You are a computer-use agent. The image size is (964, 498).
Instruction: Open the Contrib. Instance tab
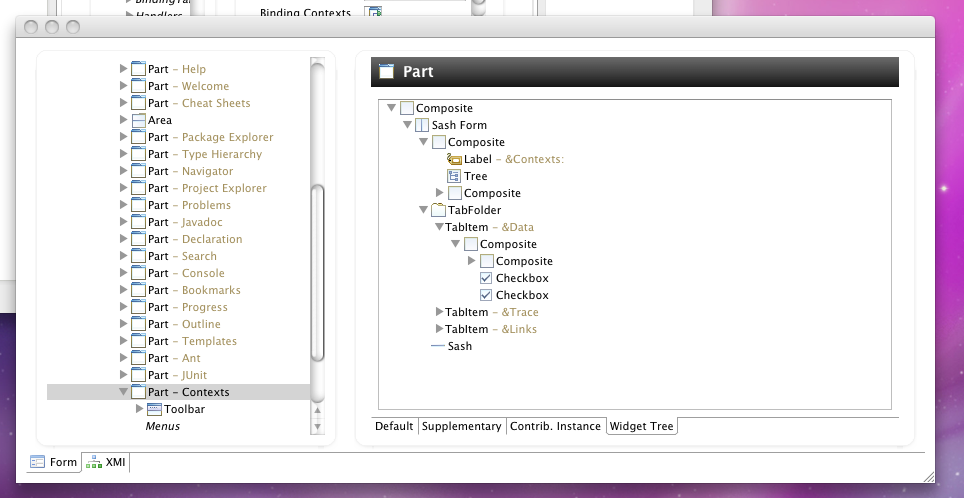(555, 426)
